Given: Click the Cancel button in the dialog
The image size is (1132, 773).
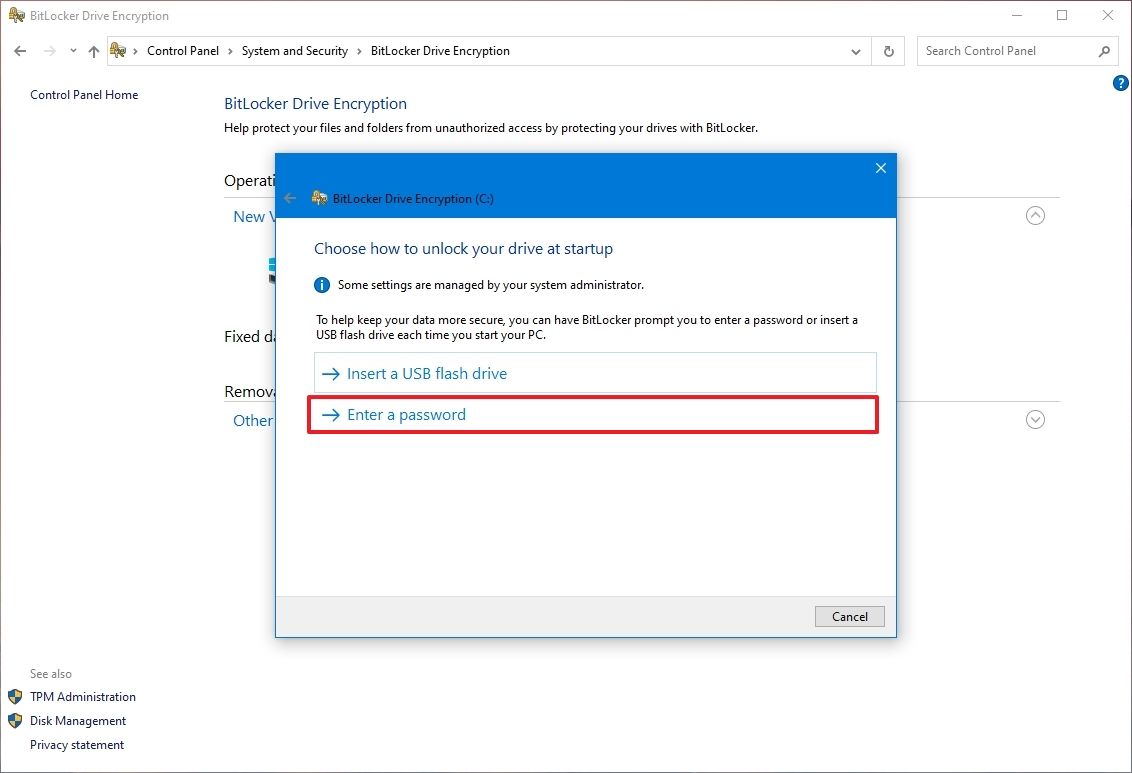Looking at the screenshot, I should click(849, 616).
